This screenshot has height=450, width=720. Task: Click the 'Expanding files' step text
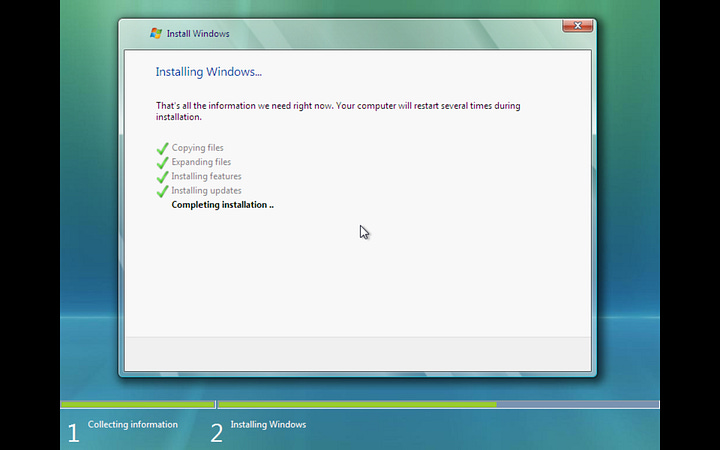click(201, 162)
